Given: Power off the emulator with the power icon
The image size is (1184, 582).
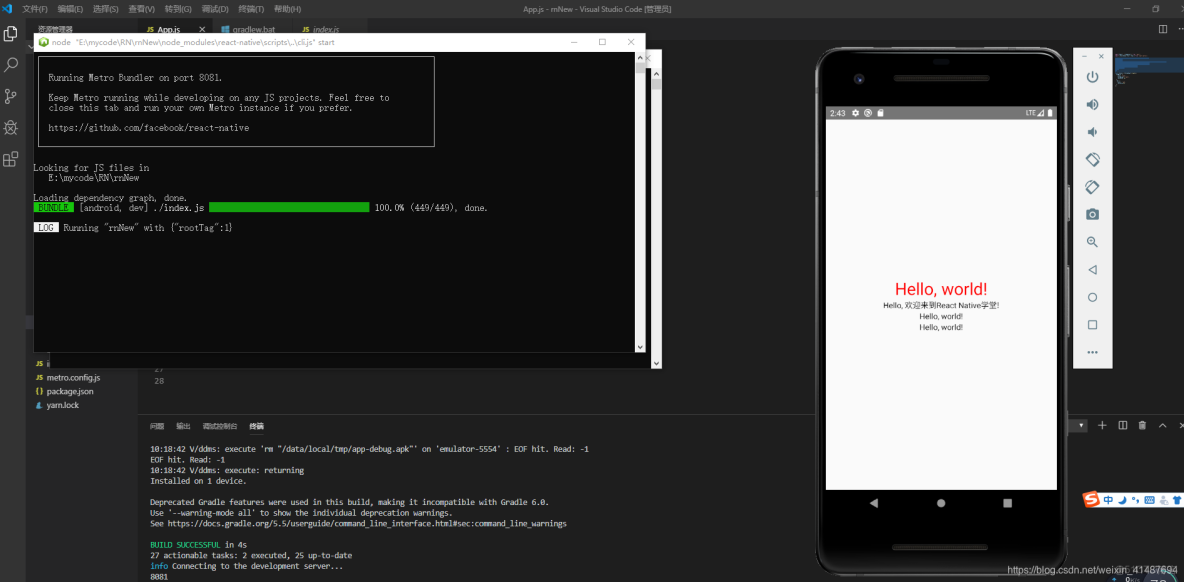Looking at the screenshot, I should 1092,76.
